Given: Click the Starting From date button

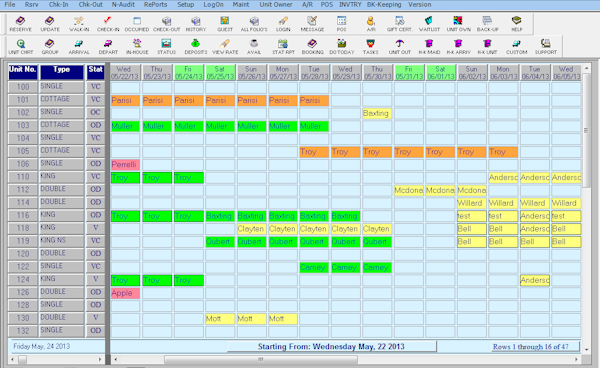Looking at the screenshot, I should [331, 347].
